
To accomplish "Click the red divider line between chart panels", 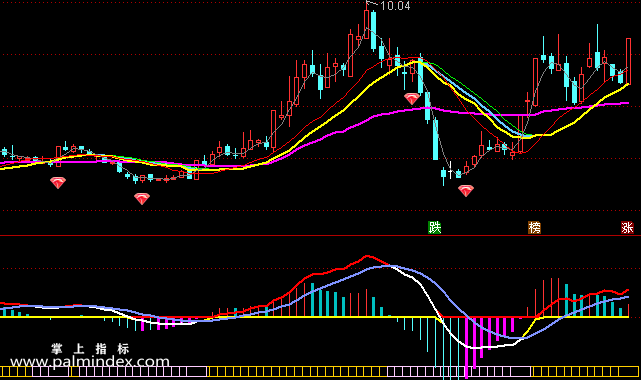I will coord(320,236).
